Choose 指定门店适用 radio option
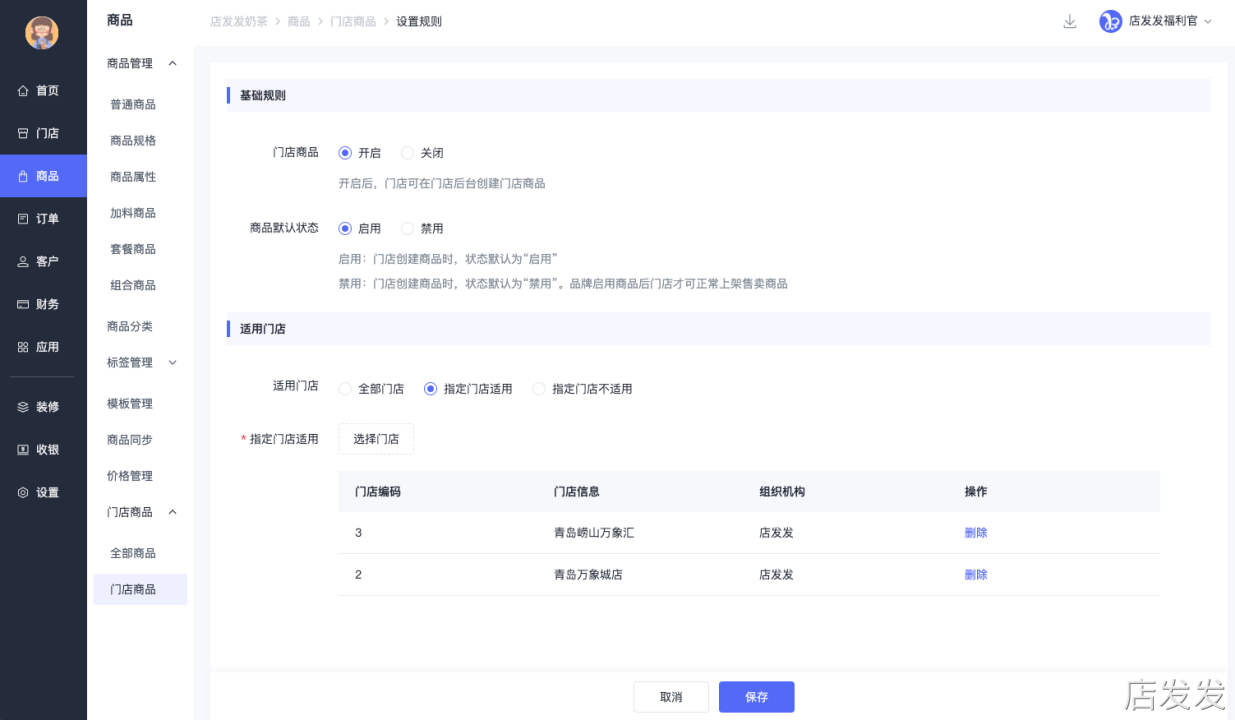Viewport: 1235px width, 720px height. (430, 389)
